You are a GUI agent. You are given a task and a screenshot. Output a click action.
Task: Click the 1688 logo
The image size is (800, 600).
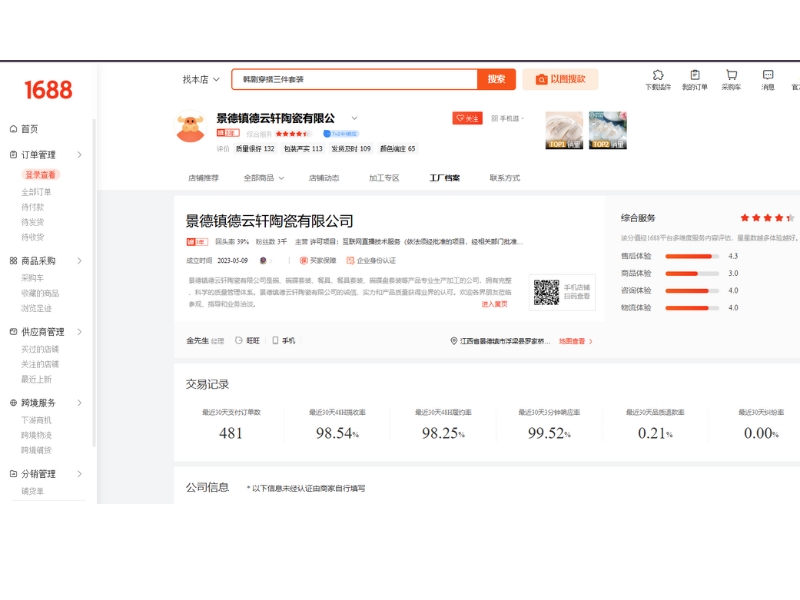(x=47, y=90)
